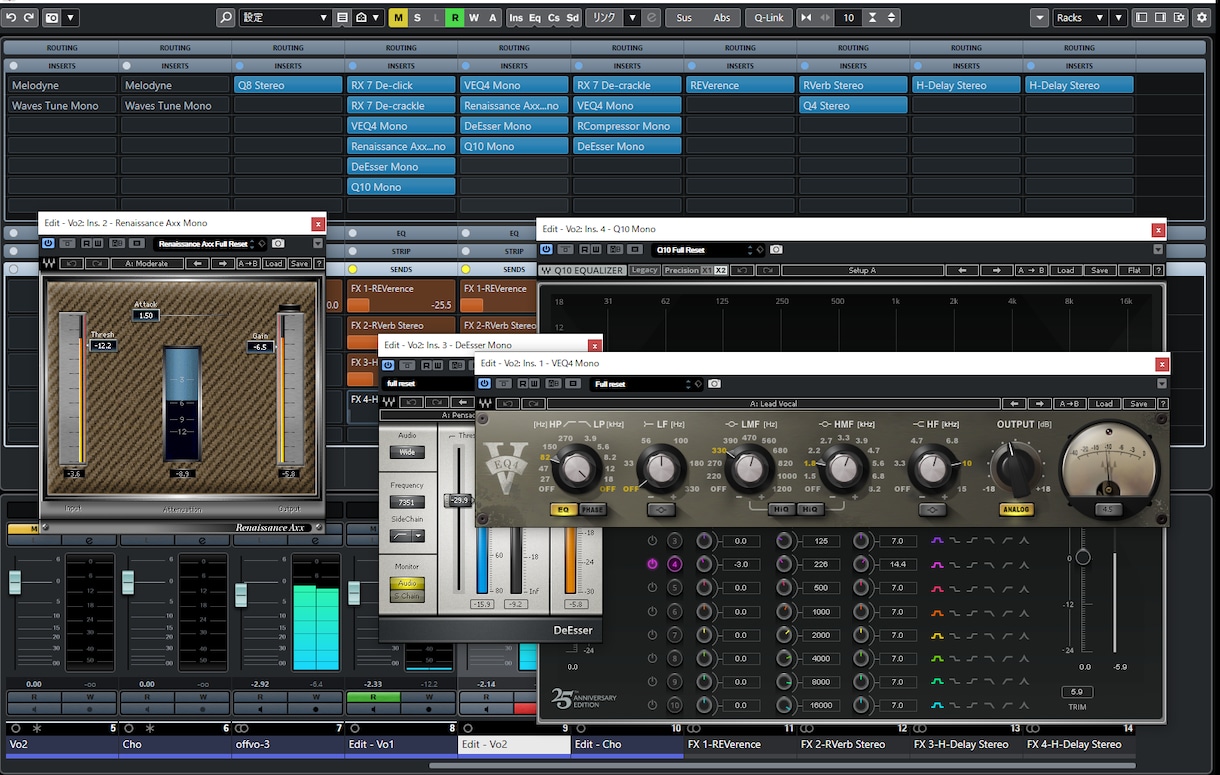Click the Waves logo in VEQ4 toolbar
The height and width of the screenshot is (775, 1220).
point(486,404)
